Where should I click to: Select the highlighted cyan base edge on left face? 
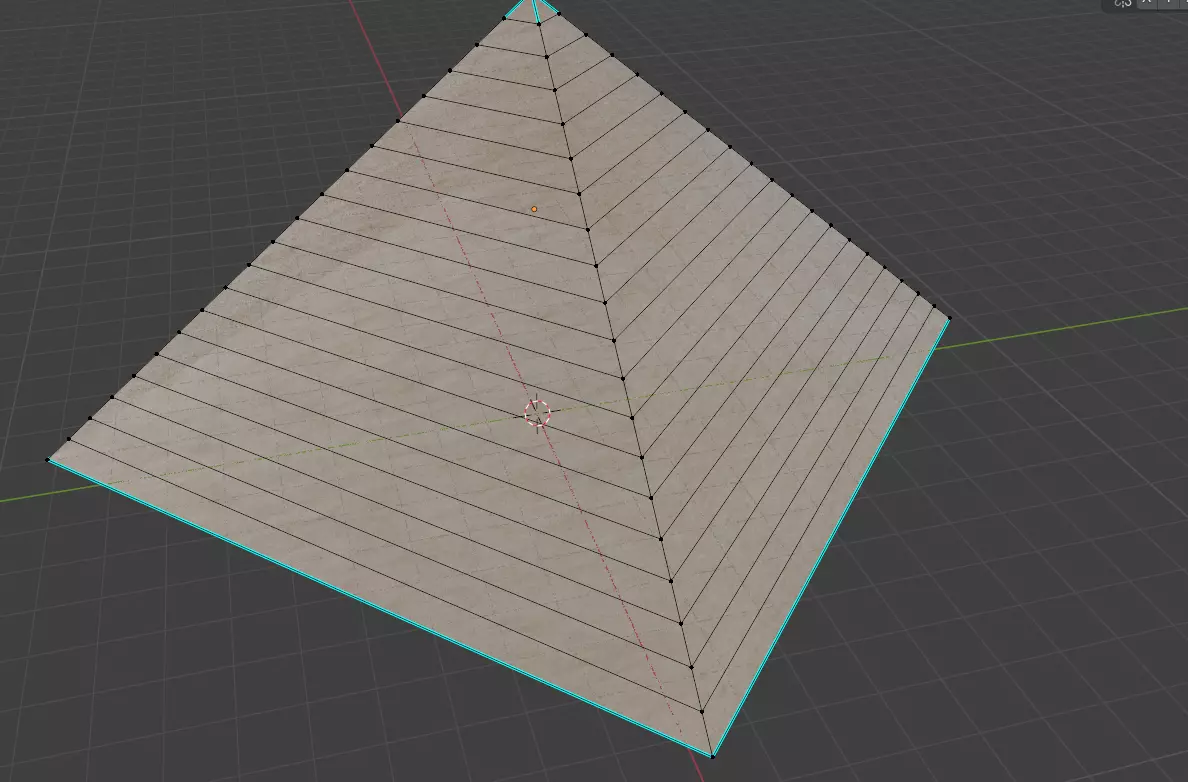click(x=380, y=608)
